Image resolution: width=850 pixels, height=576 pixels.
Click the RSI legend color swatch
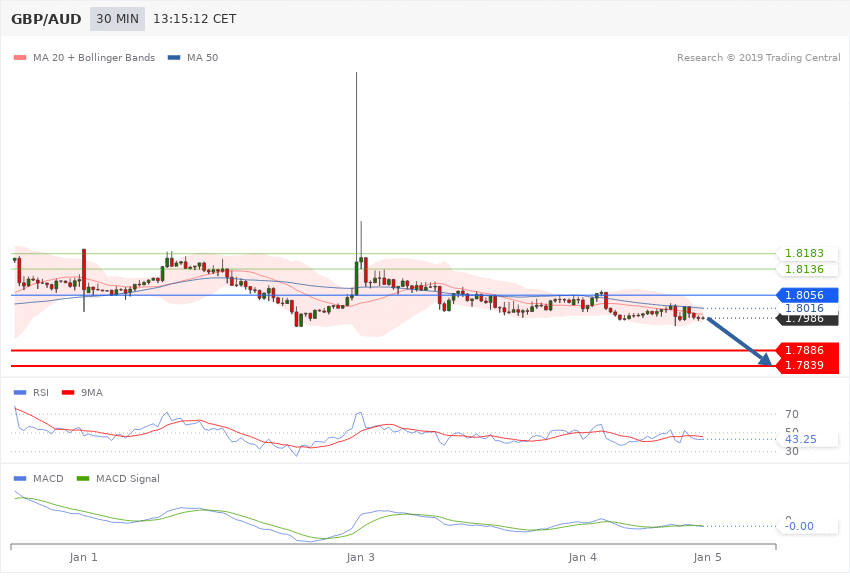pos(20,392)
